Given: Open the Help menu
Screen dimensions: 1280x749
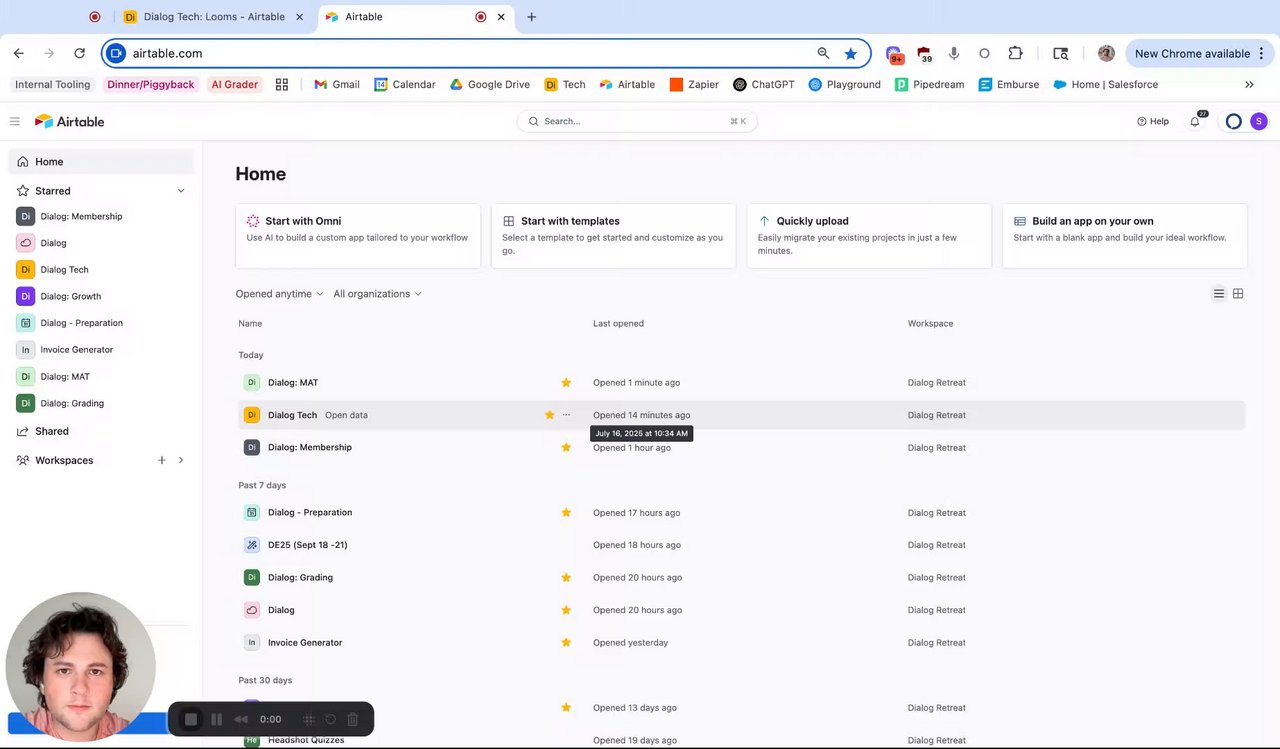Looking at the screenshot, I should click(x=1153, y=121).
